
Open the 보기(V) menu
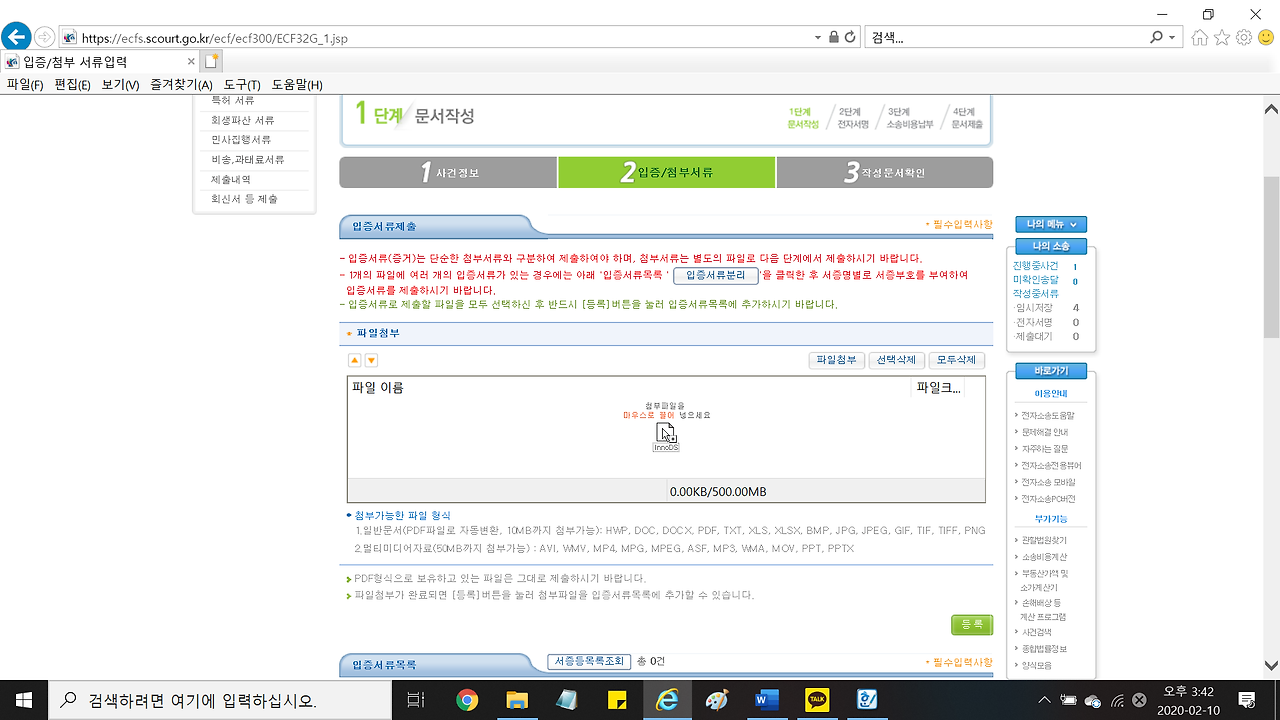pyautogui.click(x=120, y=85)
